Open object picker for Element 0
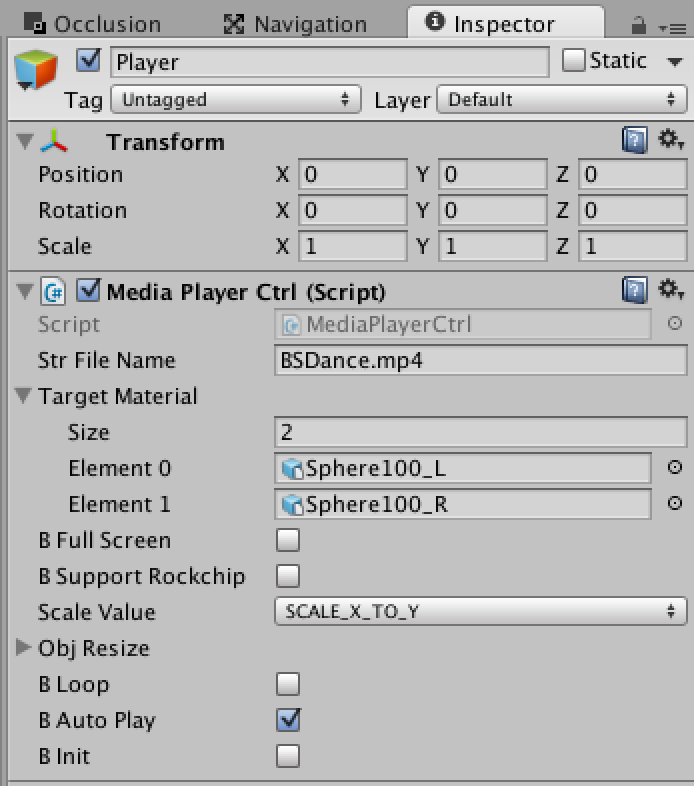Image resolution: width=694 pixels, height=786 pixels. (674, 467)
